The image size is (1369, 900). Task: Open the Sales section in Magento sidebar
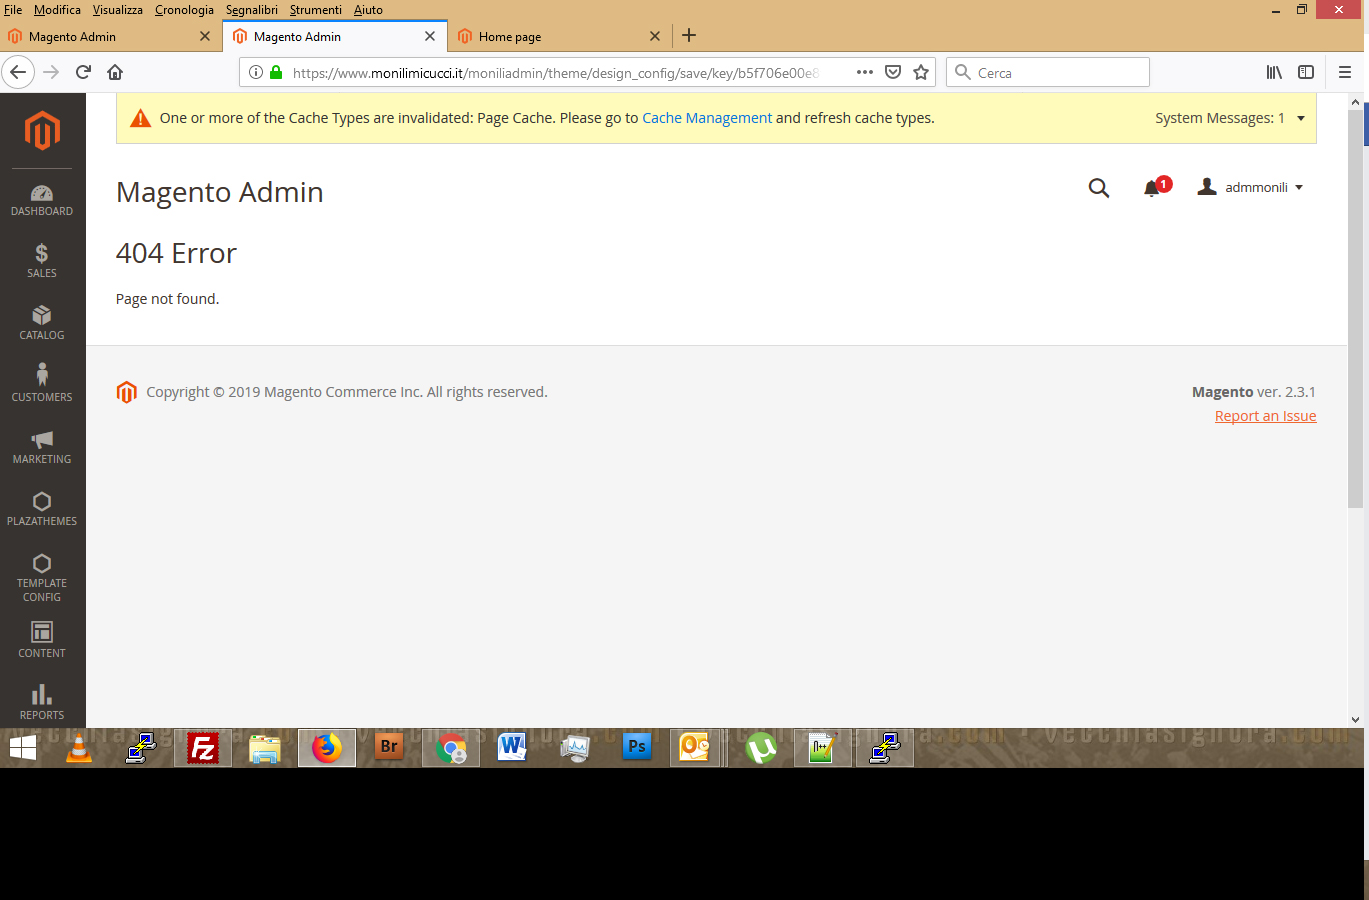(41, 260)
